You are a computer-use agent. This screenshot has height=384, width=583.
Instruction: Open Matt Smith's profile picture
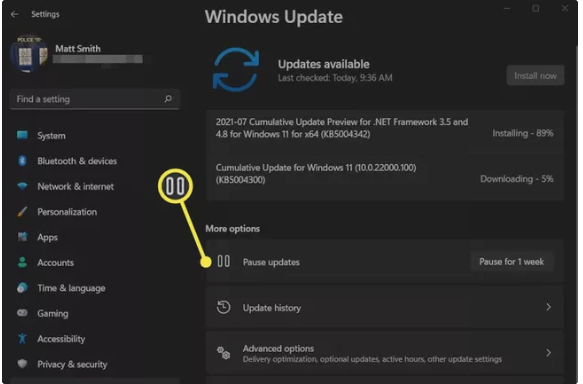29,54
